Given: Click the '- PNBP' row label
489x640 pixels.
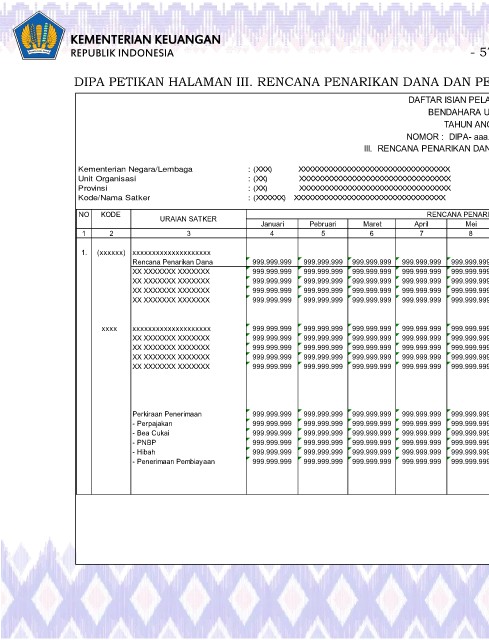Looking at the screenshot, I should coord(144,442).
